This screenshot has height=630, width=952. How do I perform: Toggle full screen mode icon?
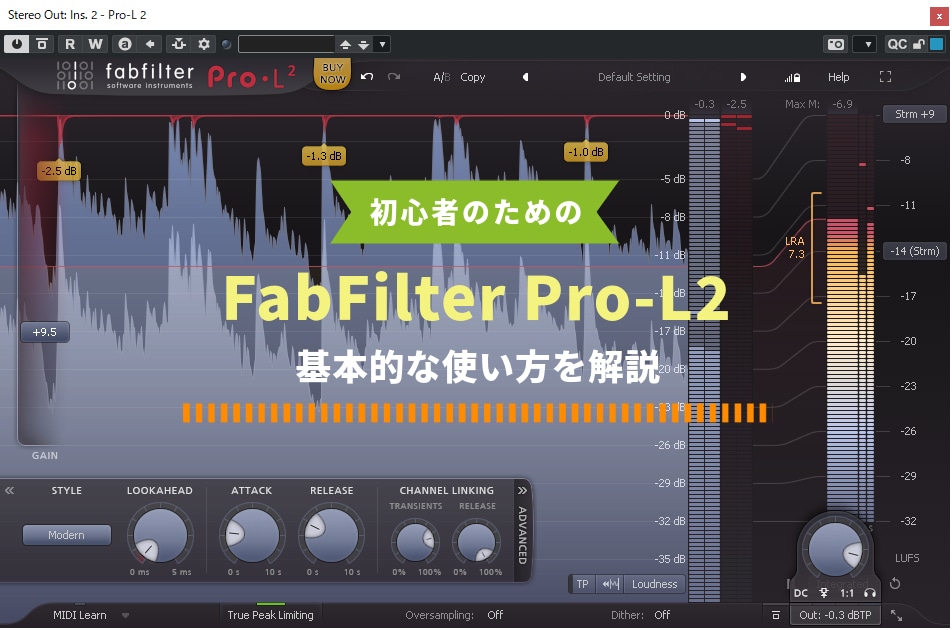(885, 77)
